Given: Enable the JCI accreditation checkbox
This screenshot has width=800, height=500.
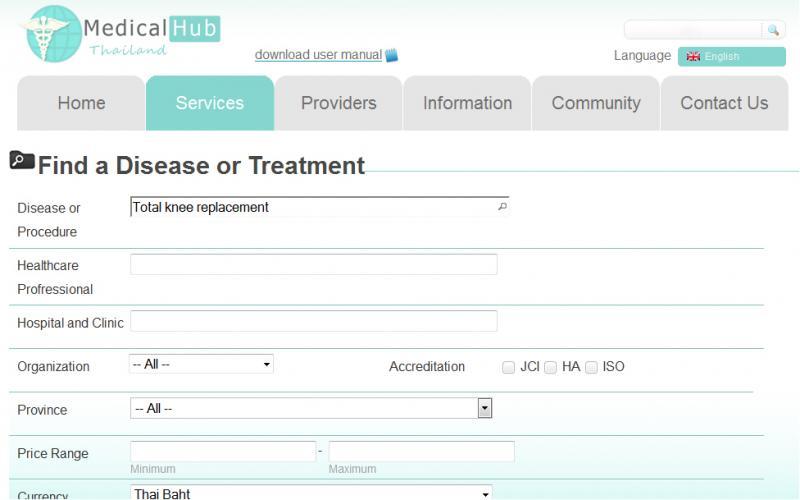Looking at the screenshot, I should click(509, 367).
